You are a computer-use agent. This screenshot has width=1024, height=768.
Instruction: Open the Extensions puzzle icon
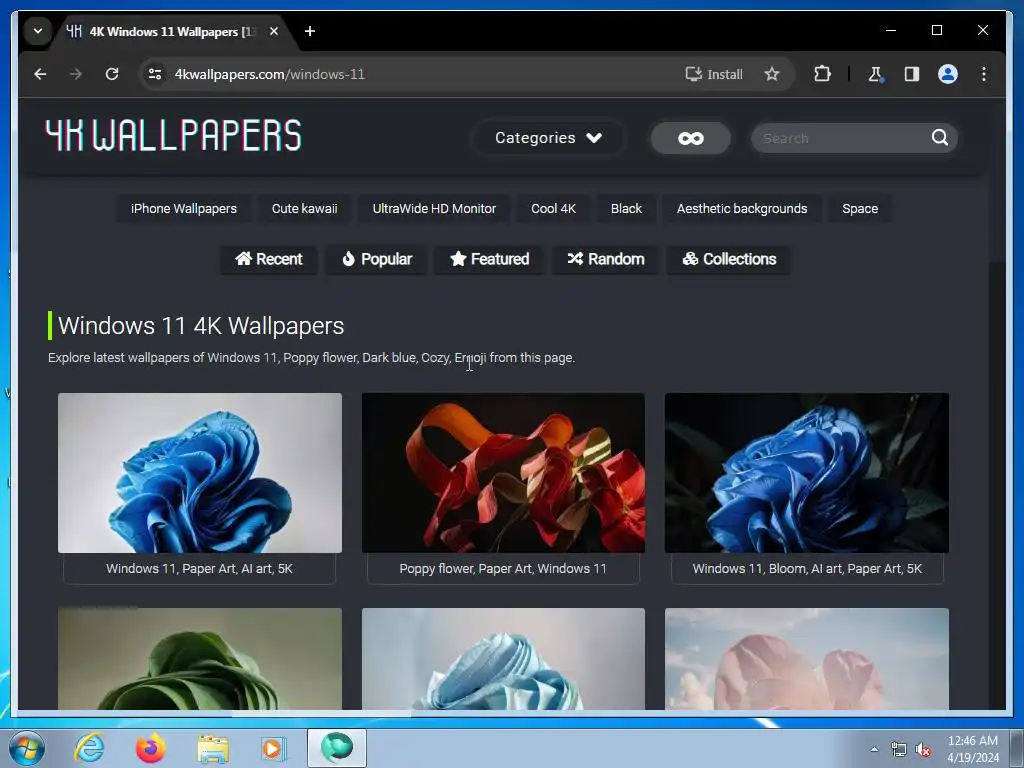[822, 74]
